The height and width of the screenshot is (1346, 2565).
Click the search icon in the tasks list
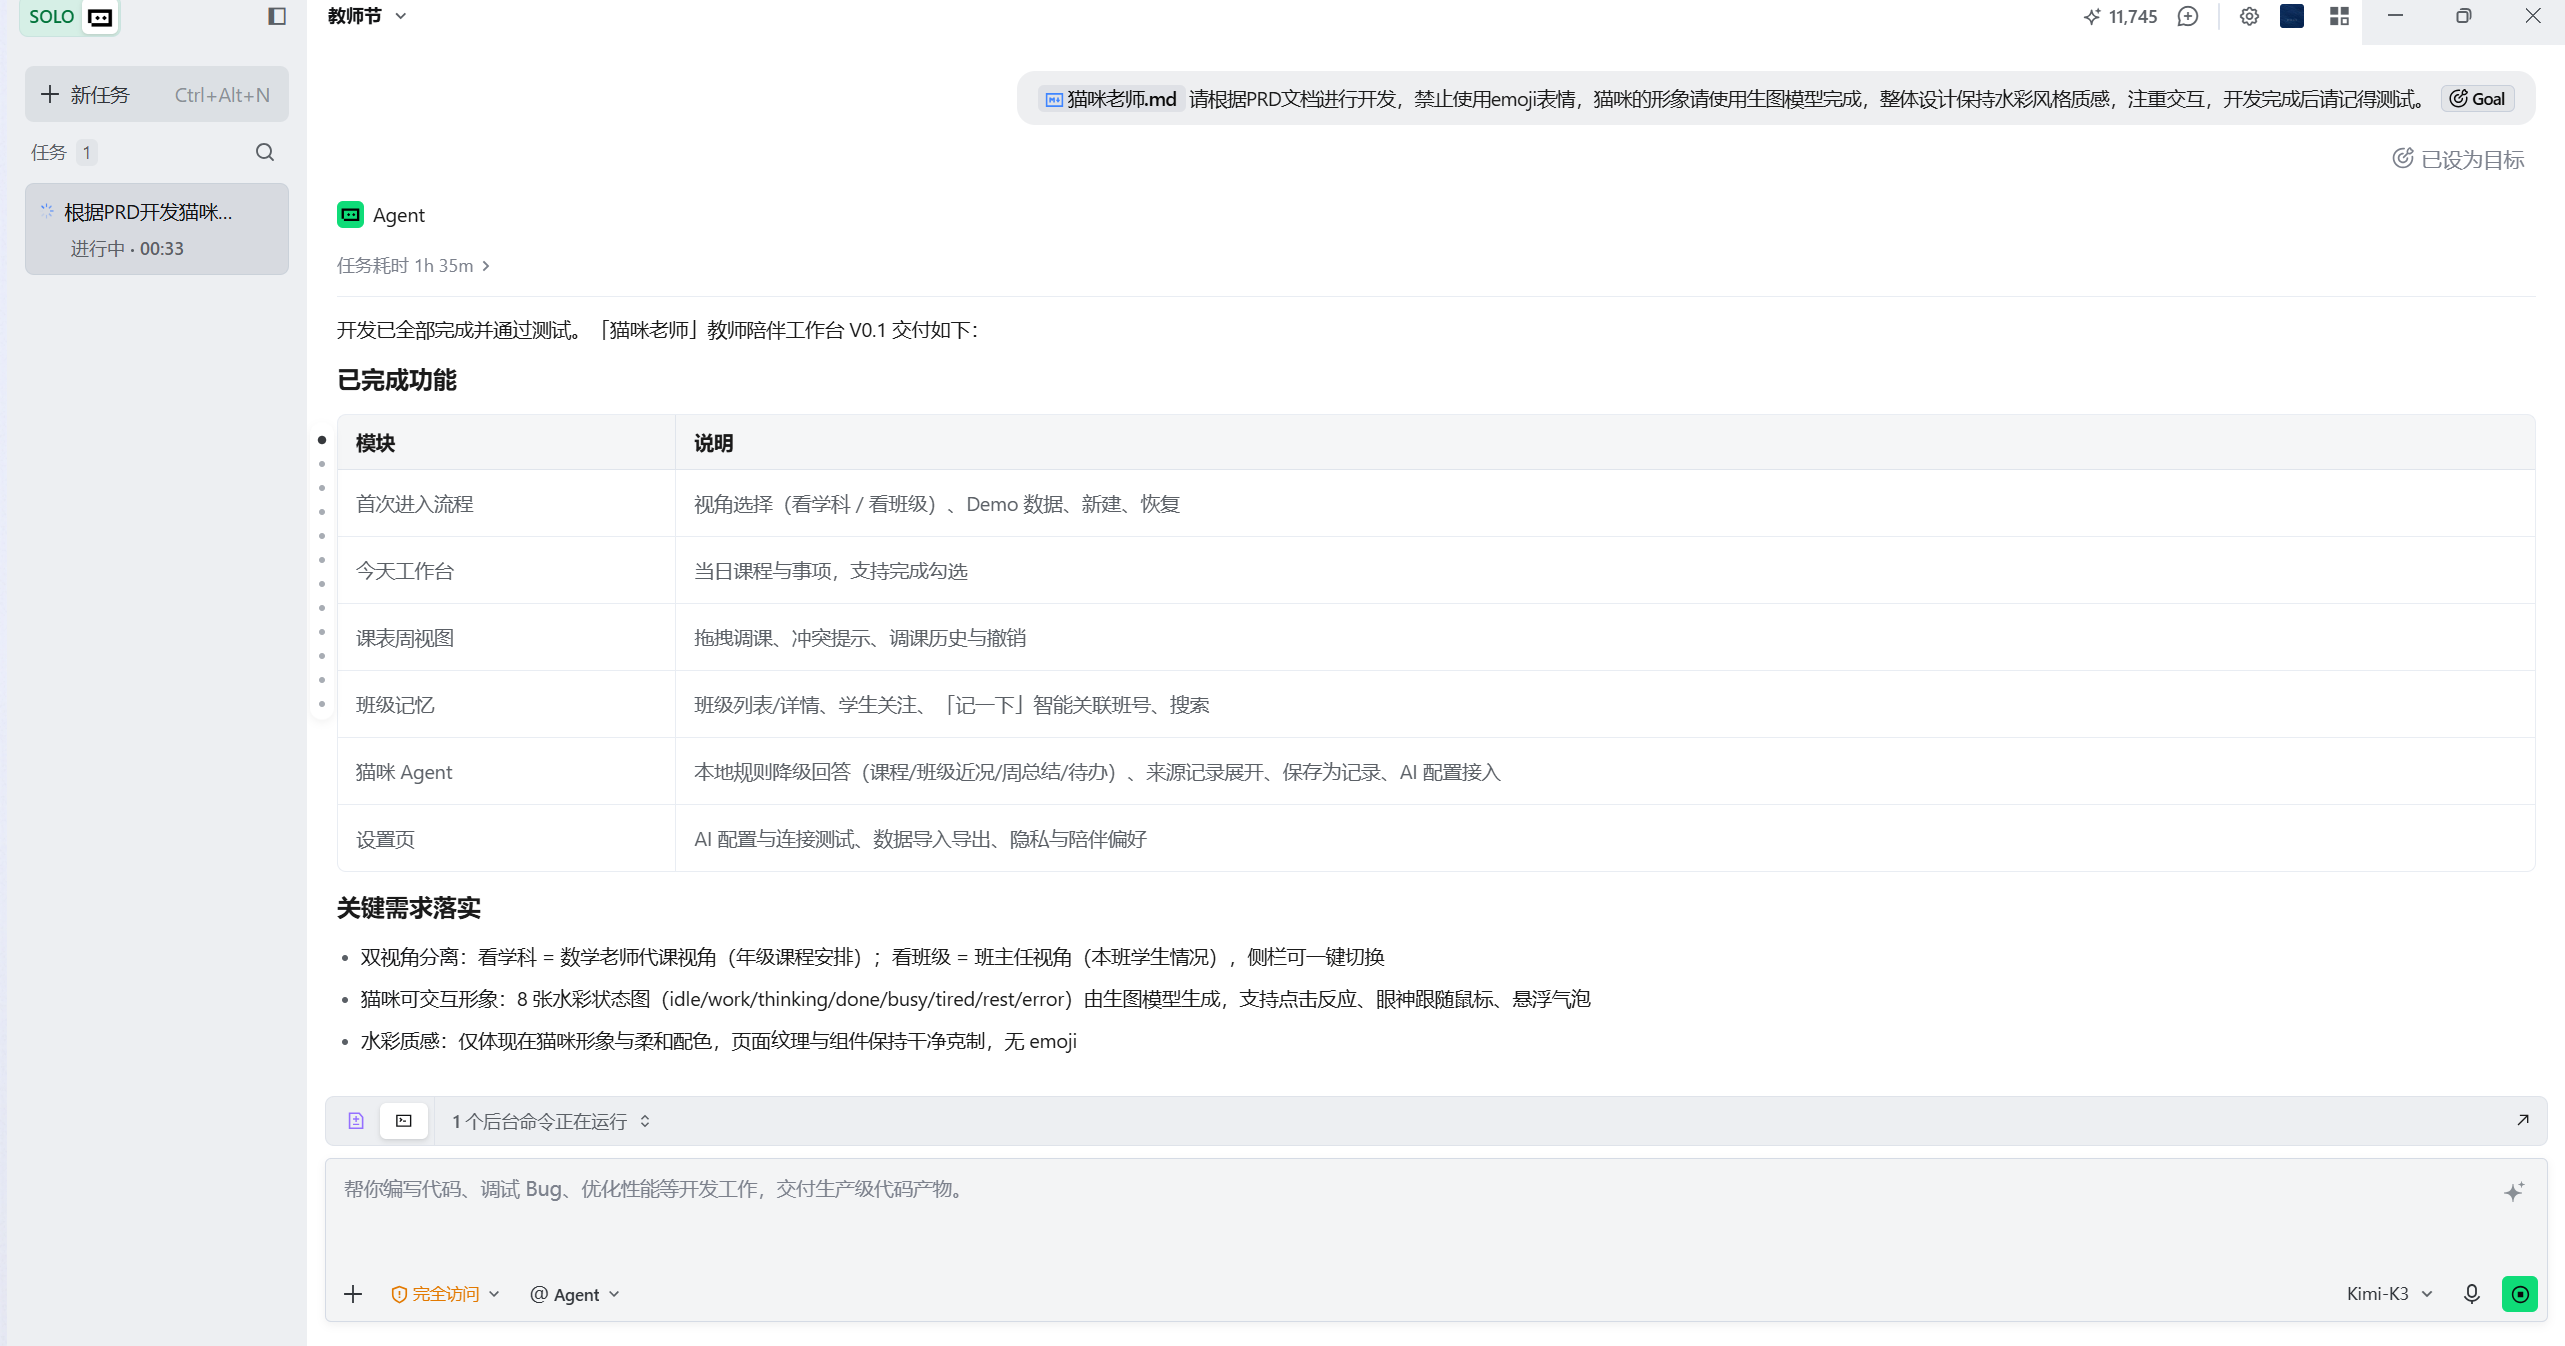[x=265, y=152]
